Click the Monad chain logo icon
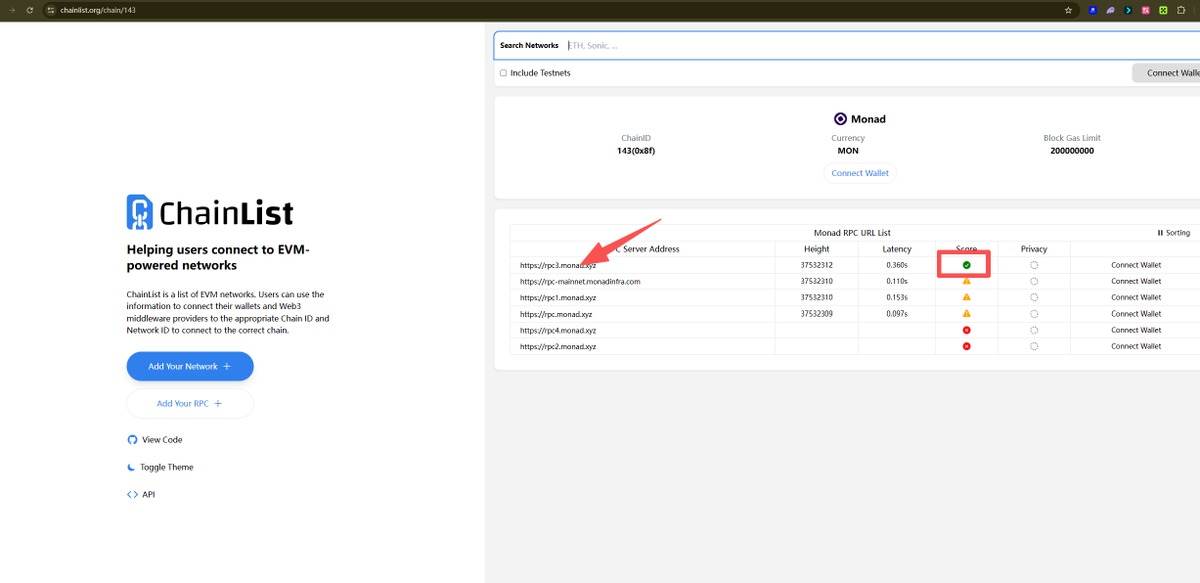Screen dimensions: 1200x583 [x=840, y=118]
